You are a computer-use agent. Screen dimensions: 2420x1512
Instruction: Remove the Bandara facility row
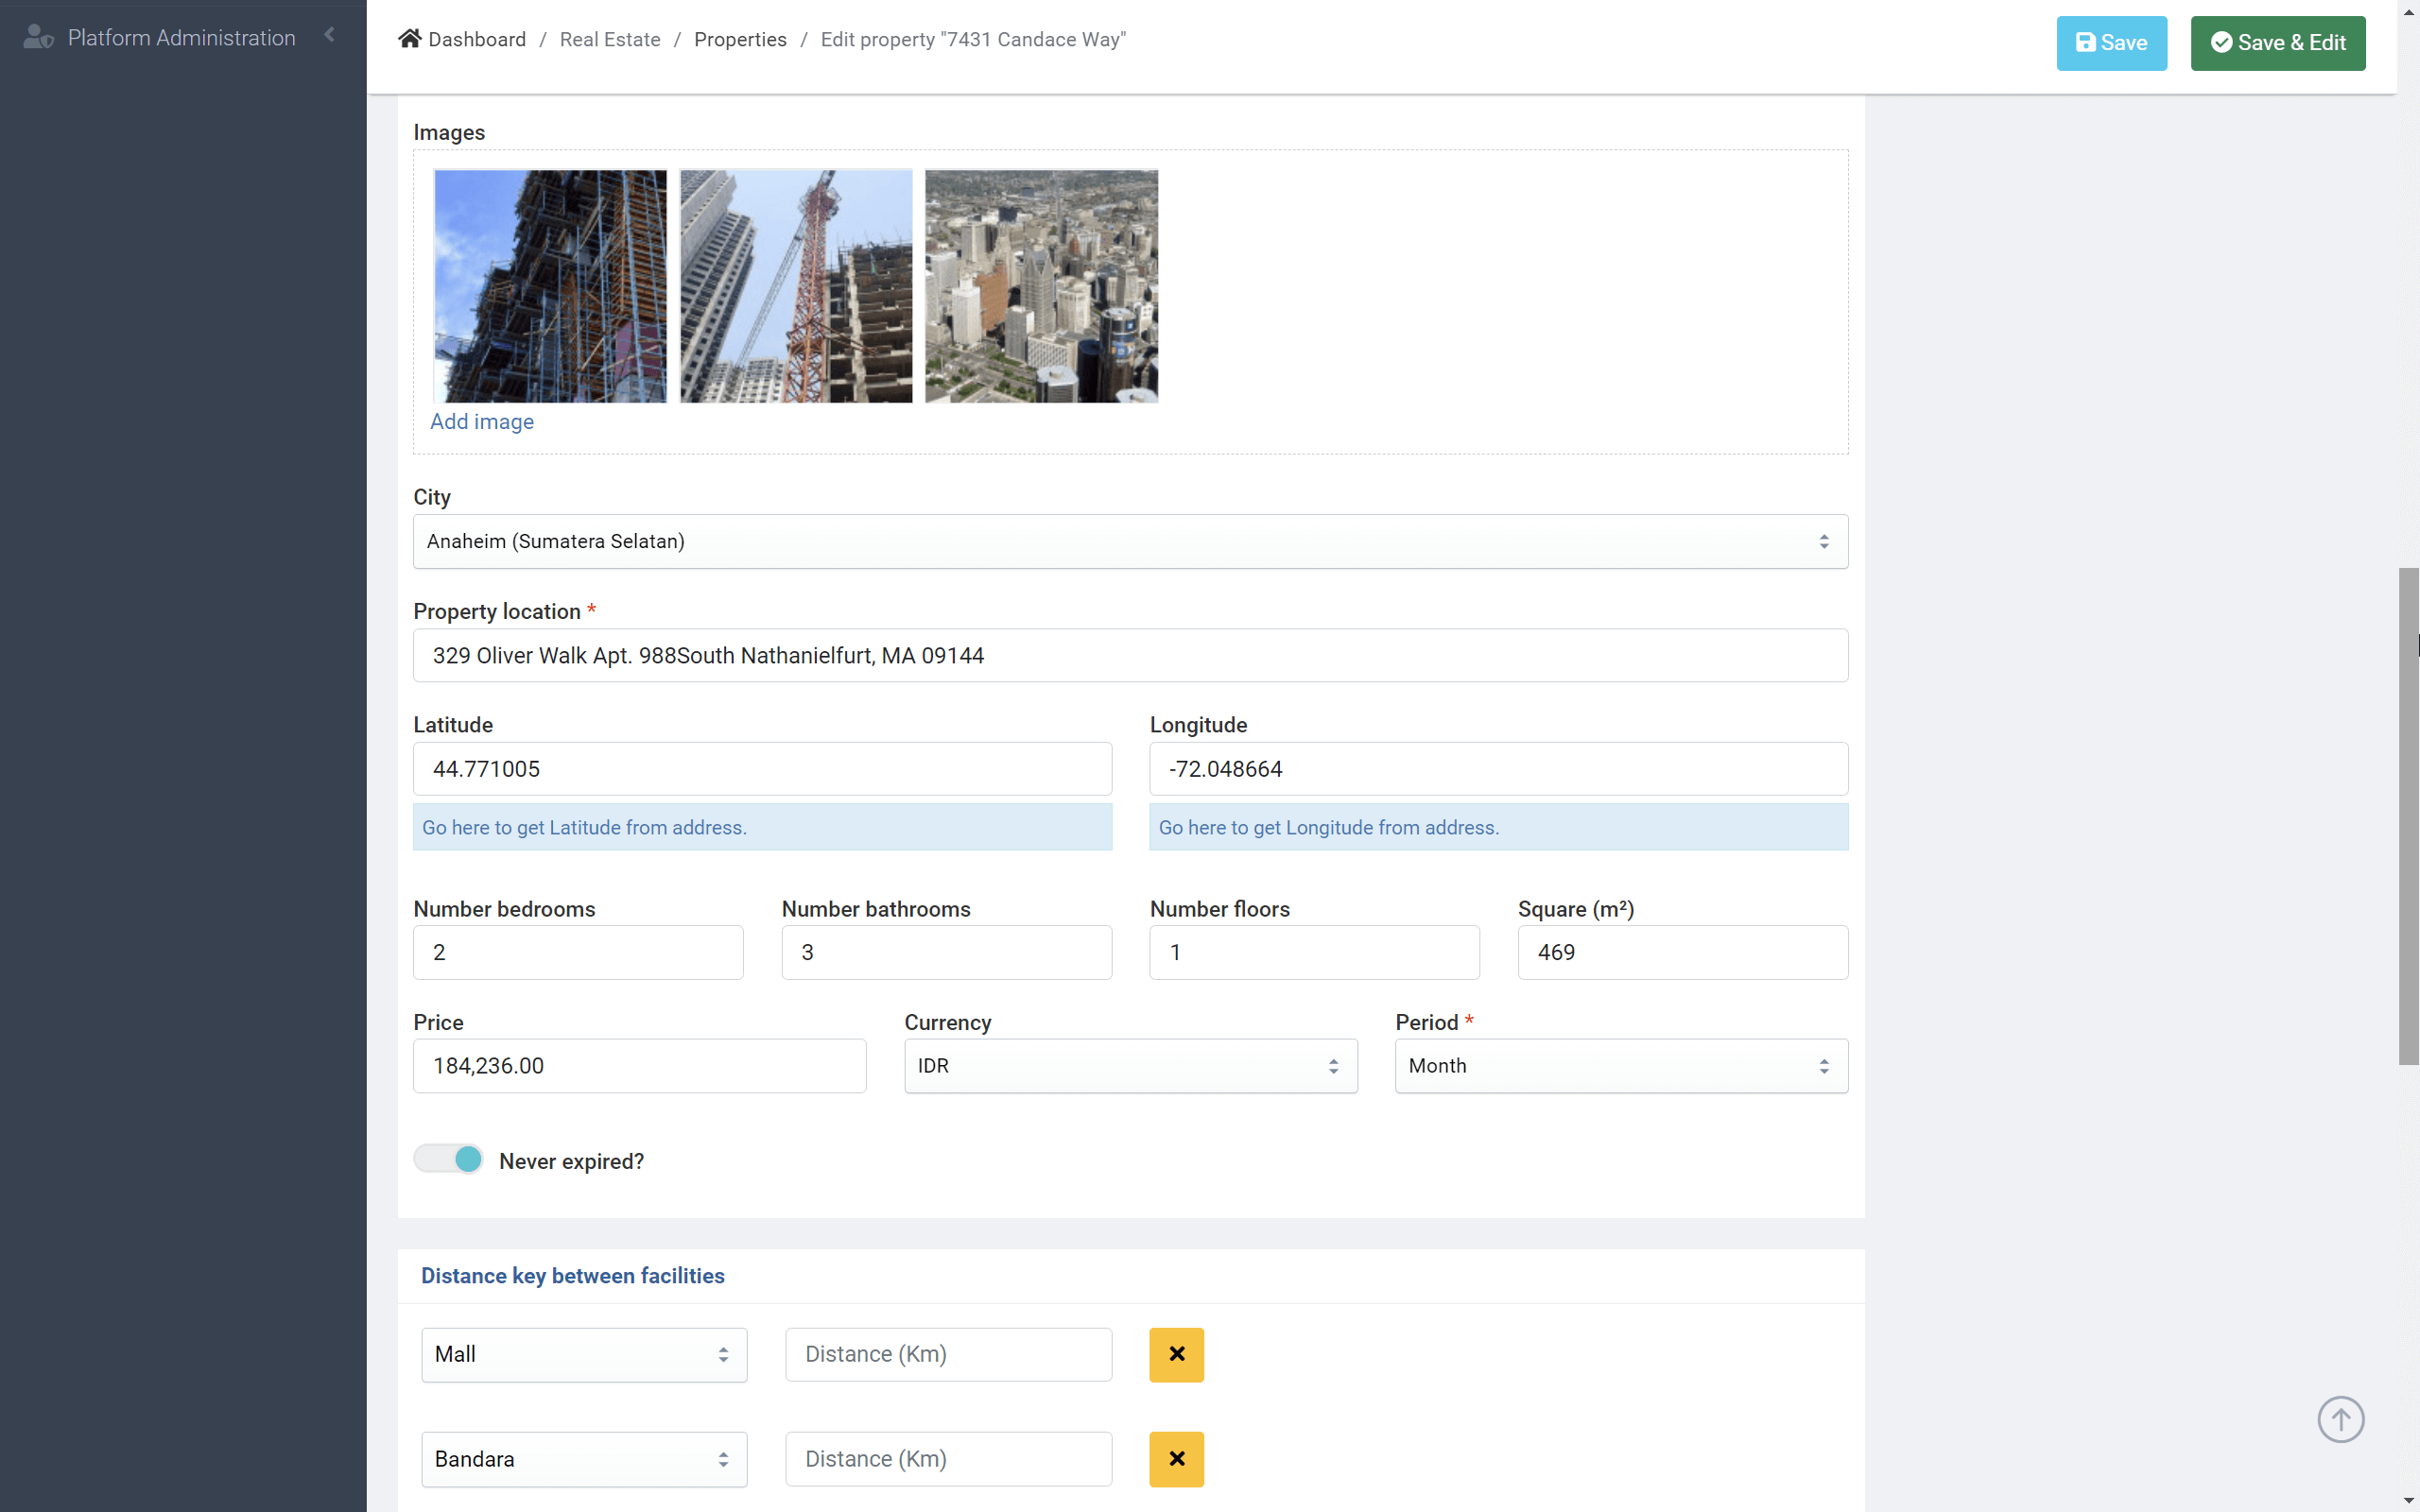[x=1176, y=1459]
